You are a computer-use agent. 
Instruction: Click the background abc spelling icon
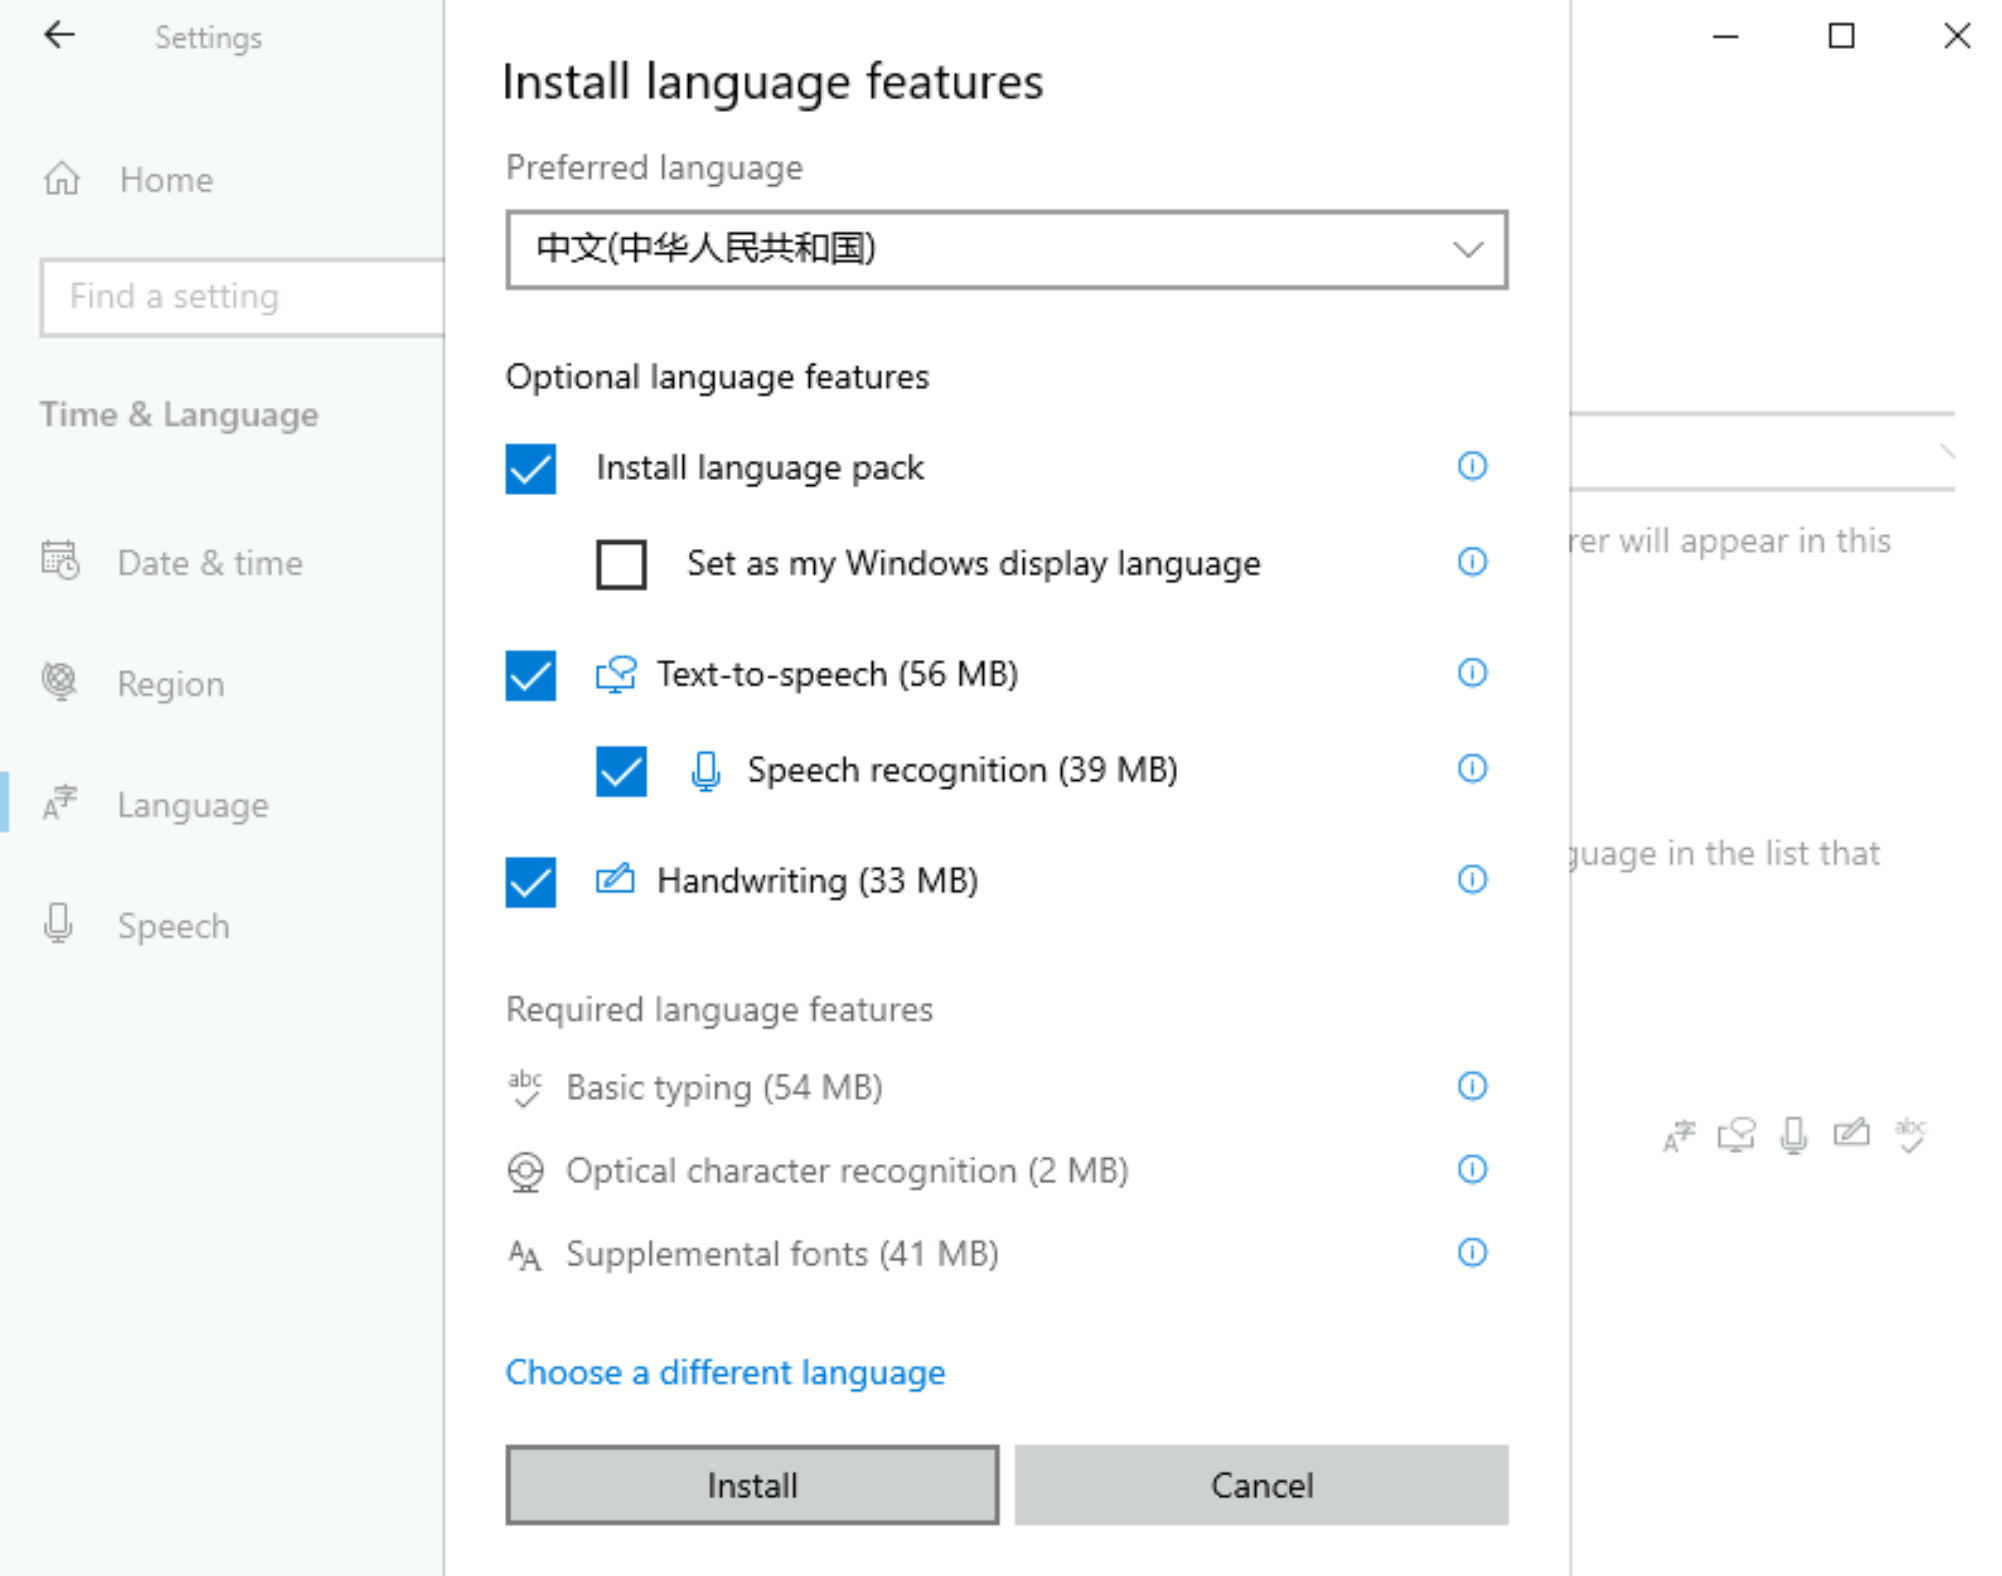(x=1910, y=1135)
